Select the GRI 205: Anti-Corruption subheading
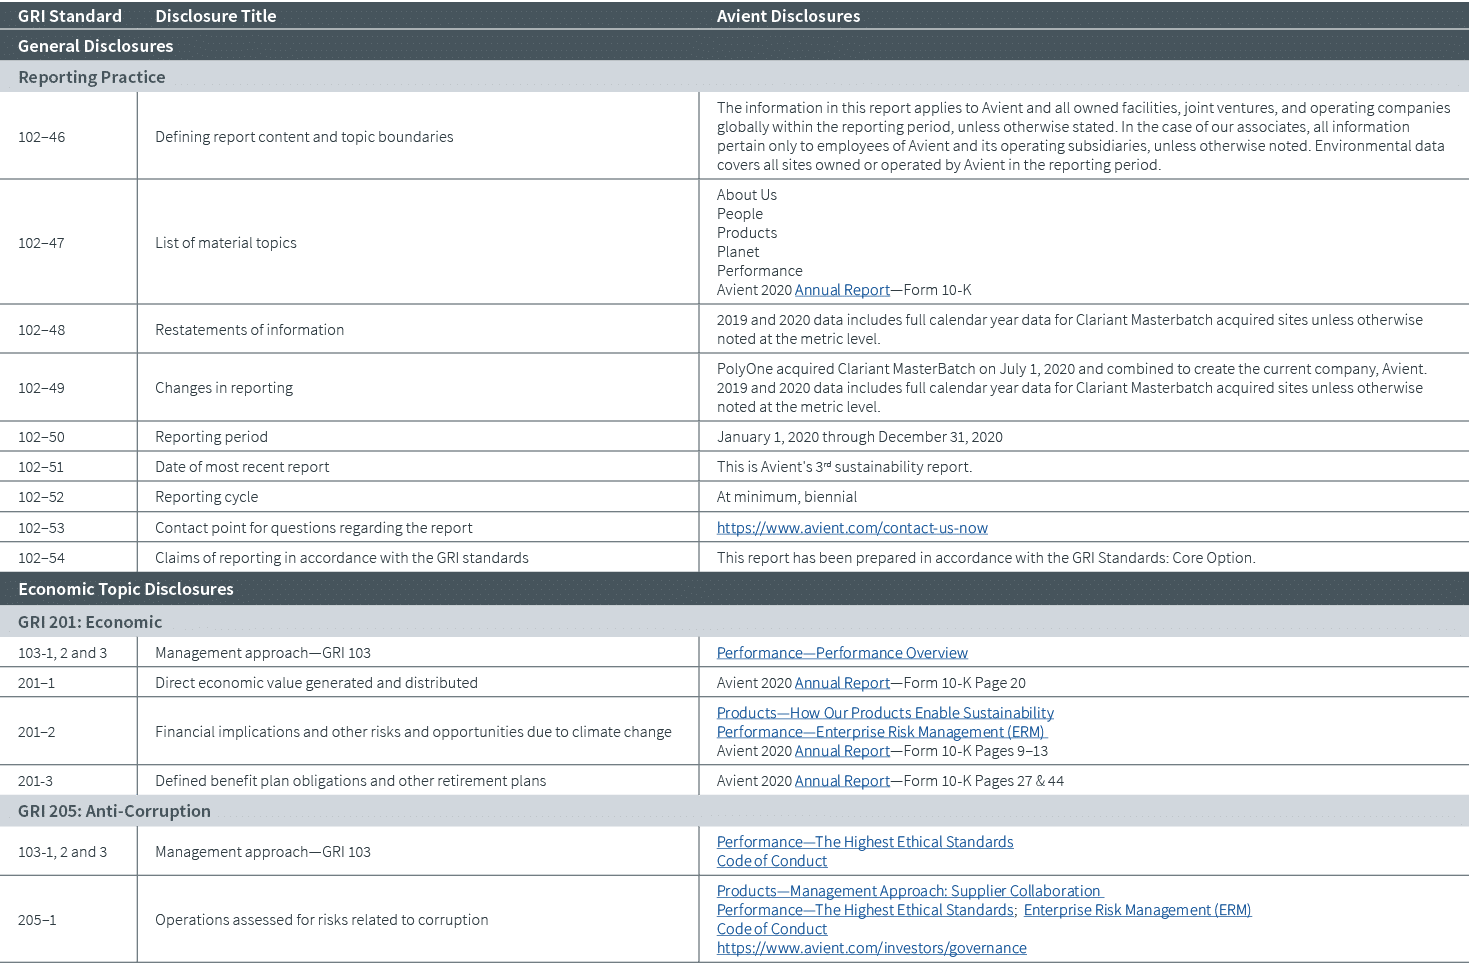The width and height of the screenshot is (1469, 978). (114, 811)
